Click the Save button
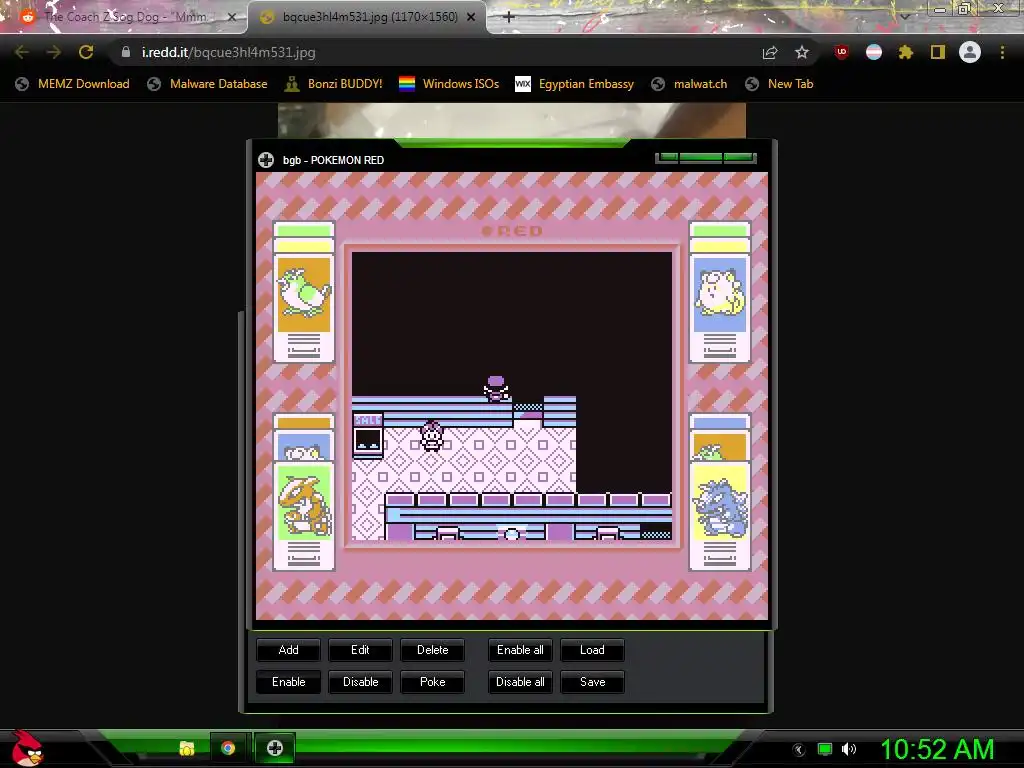The height and width of the screenshot is (768, 1024). click(592, 682)
